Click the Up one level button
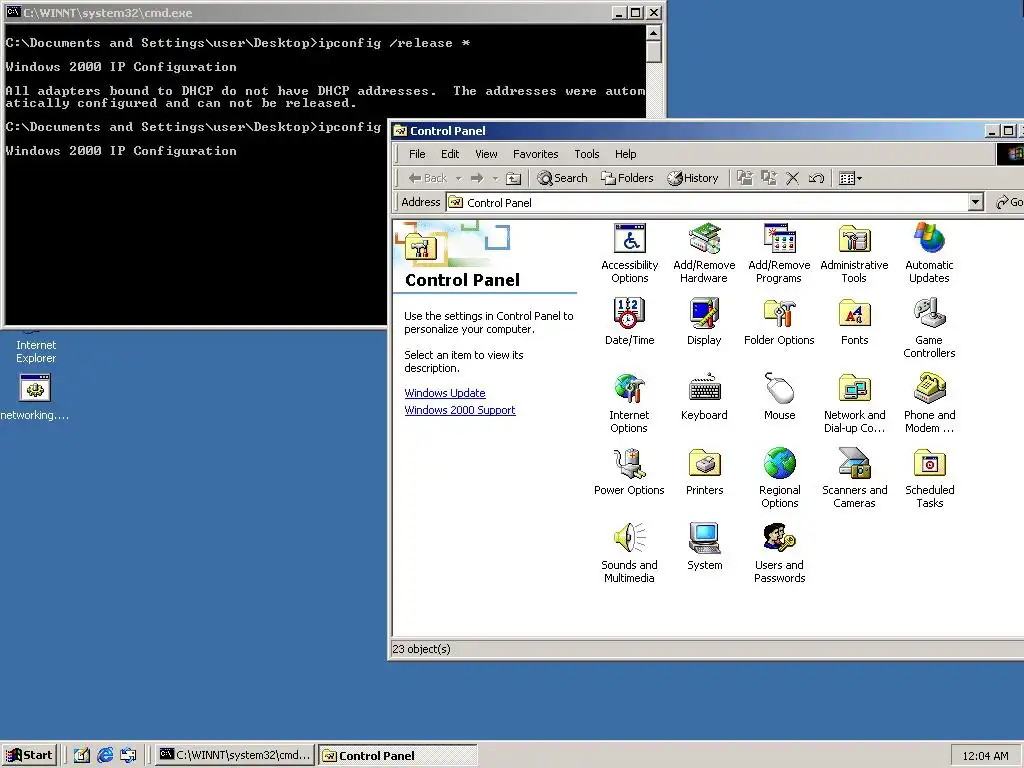 click(514, 178)
